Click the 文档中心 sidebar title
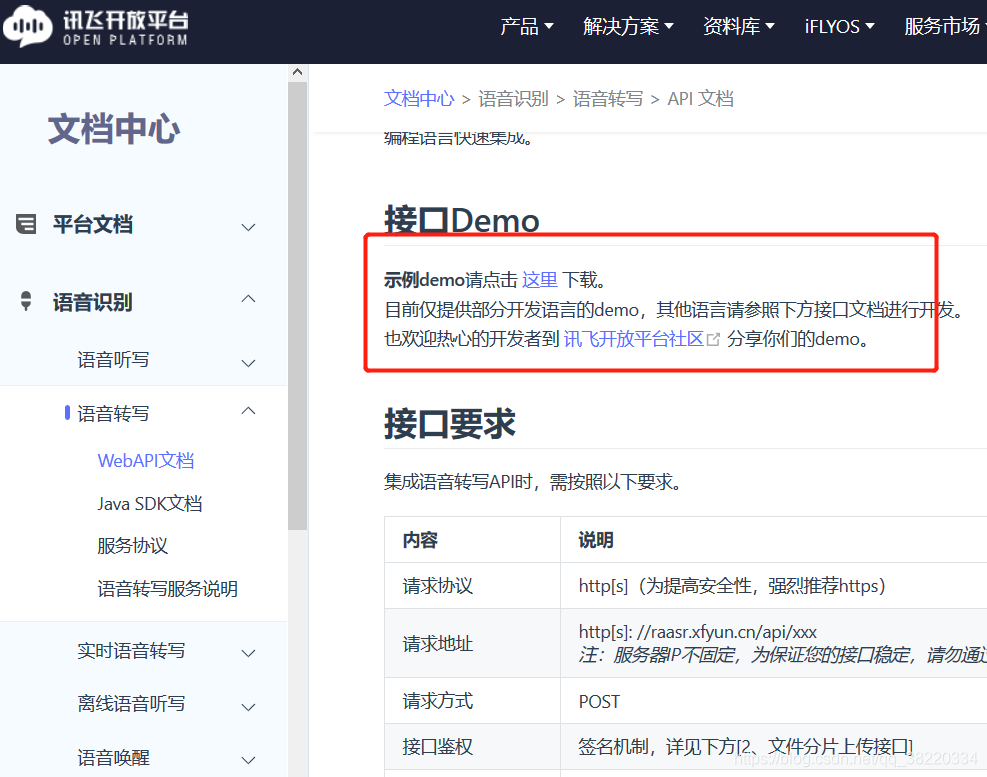The width and height of the screenshot is (987, 777). tap(114, 129)
